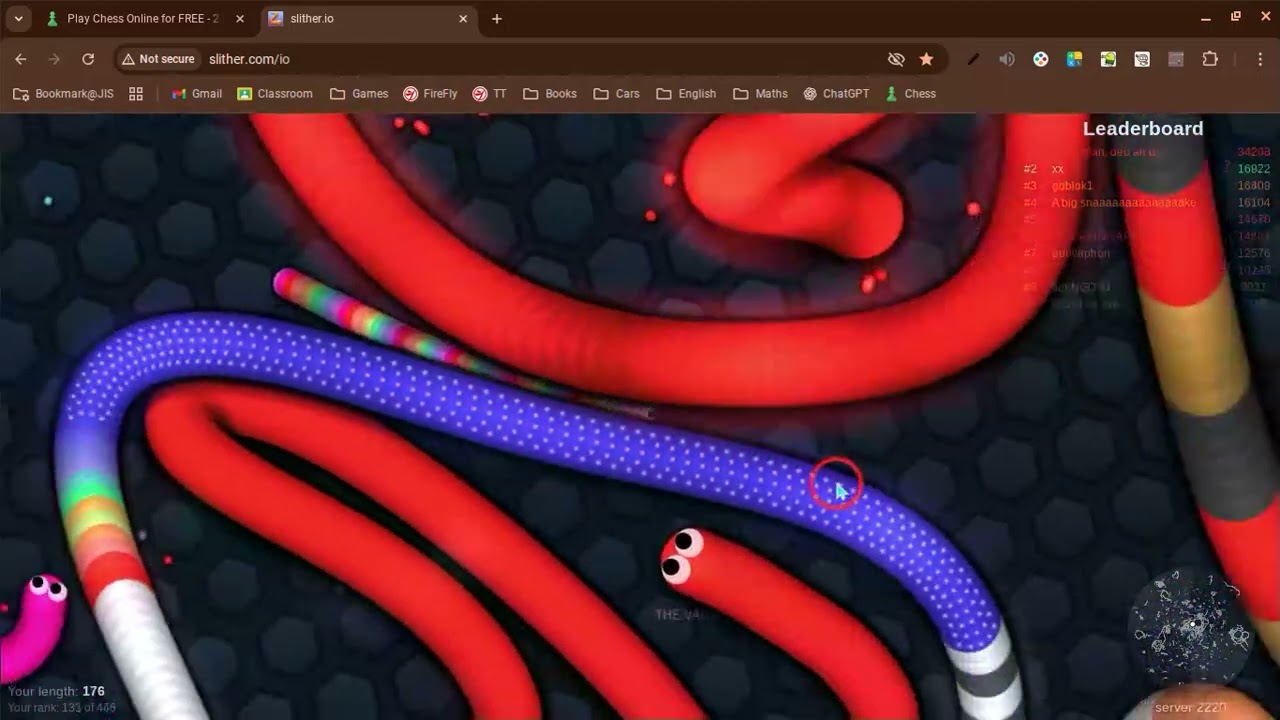The height and width of the screenshot is (720, 1280).
Task: Open the Chess bookmark
Action: tap(911, 94)
